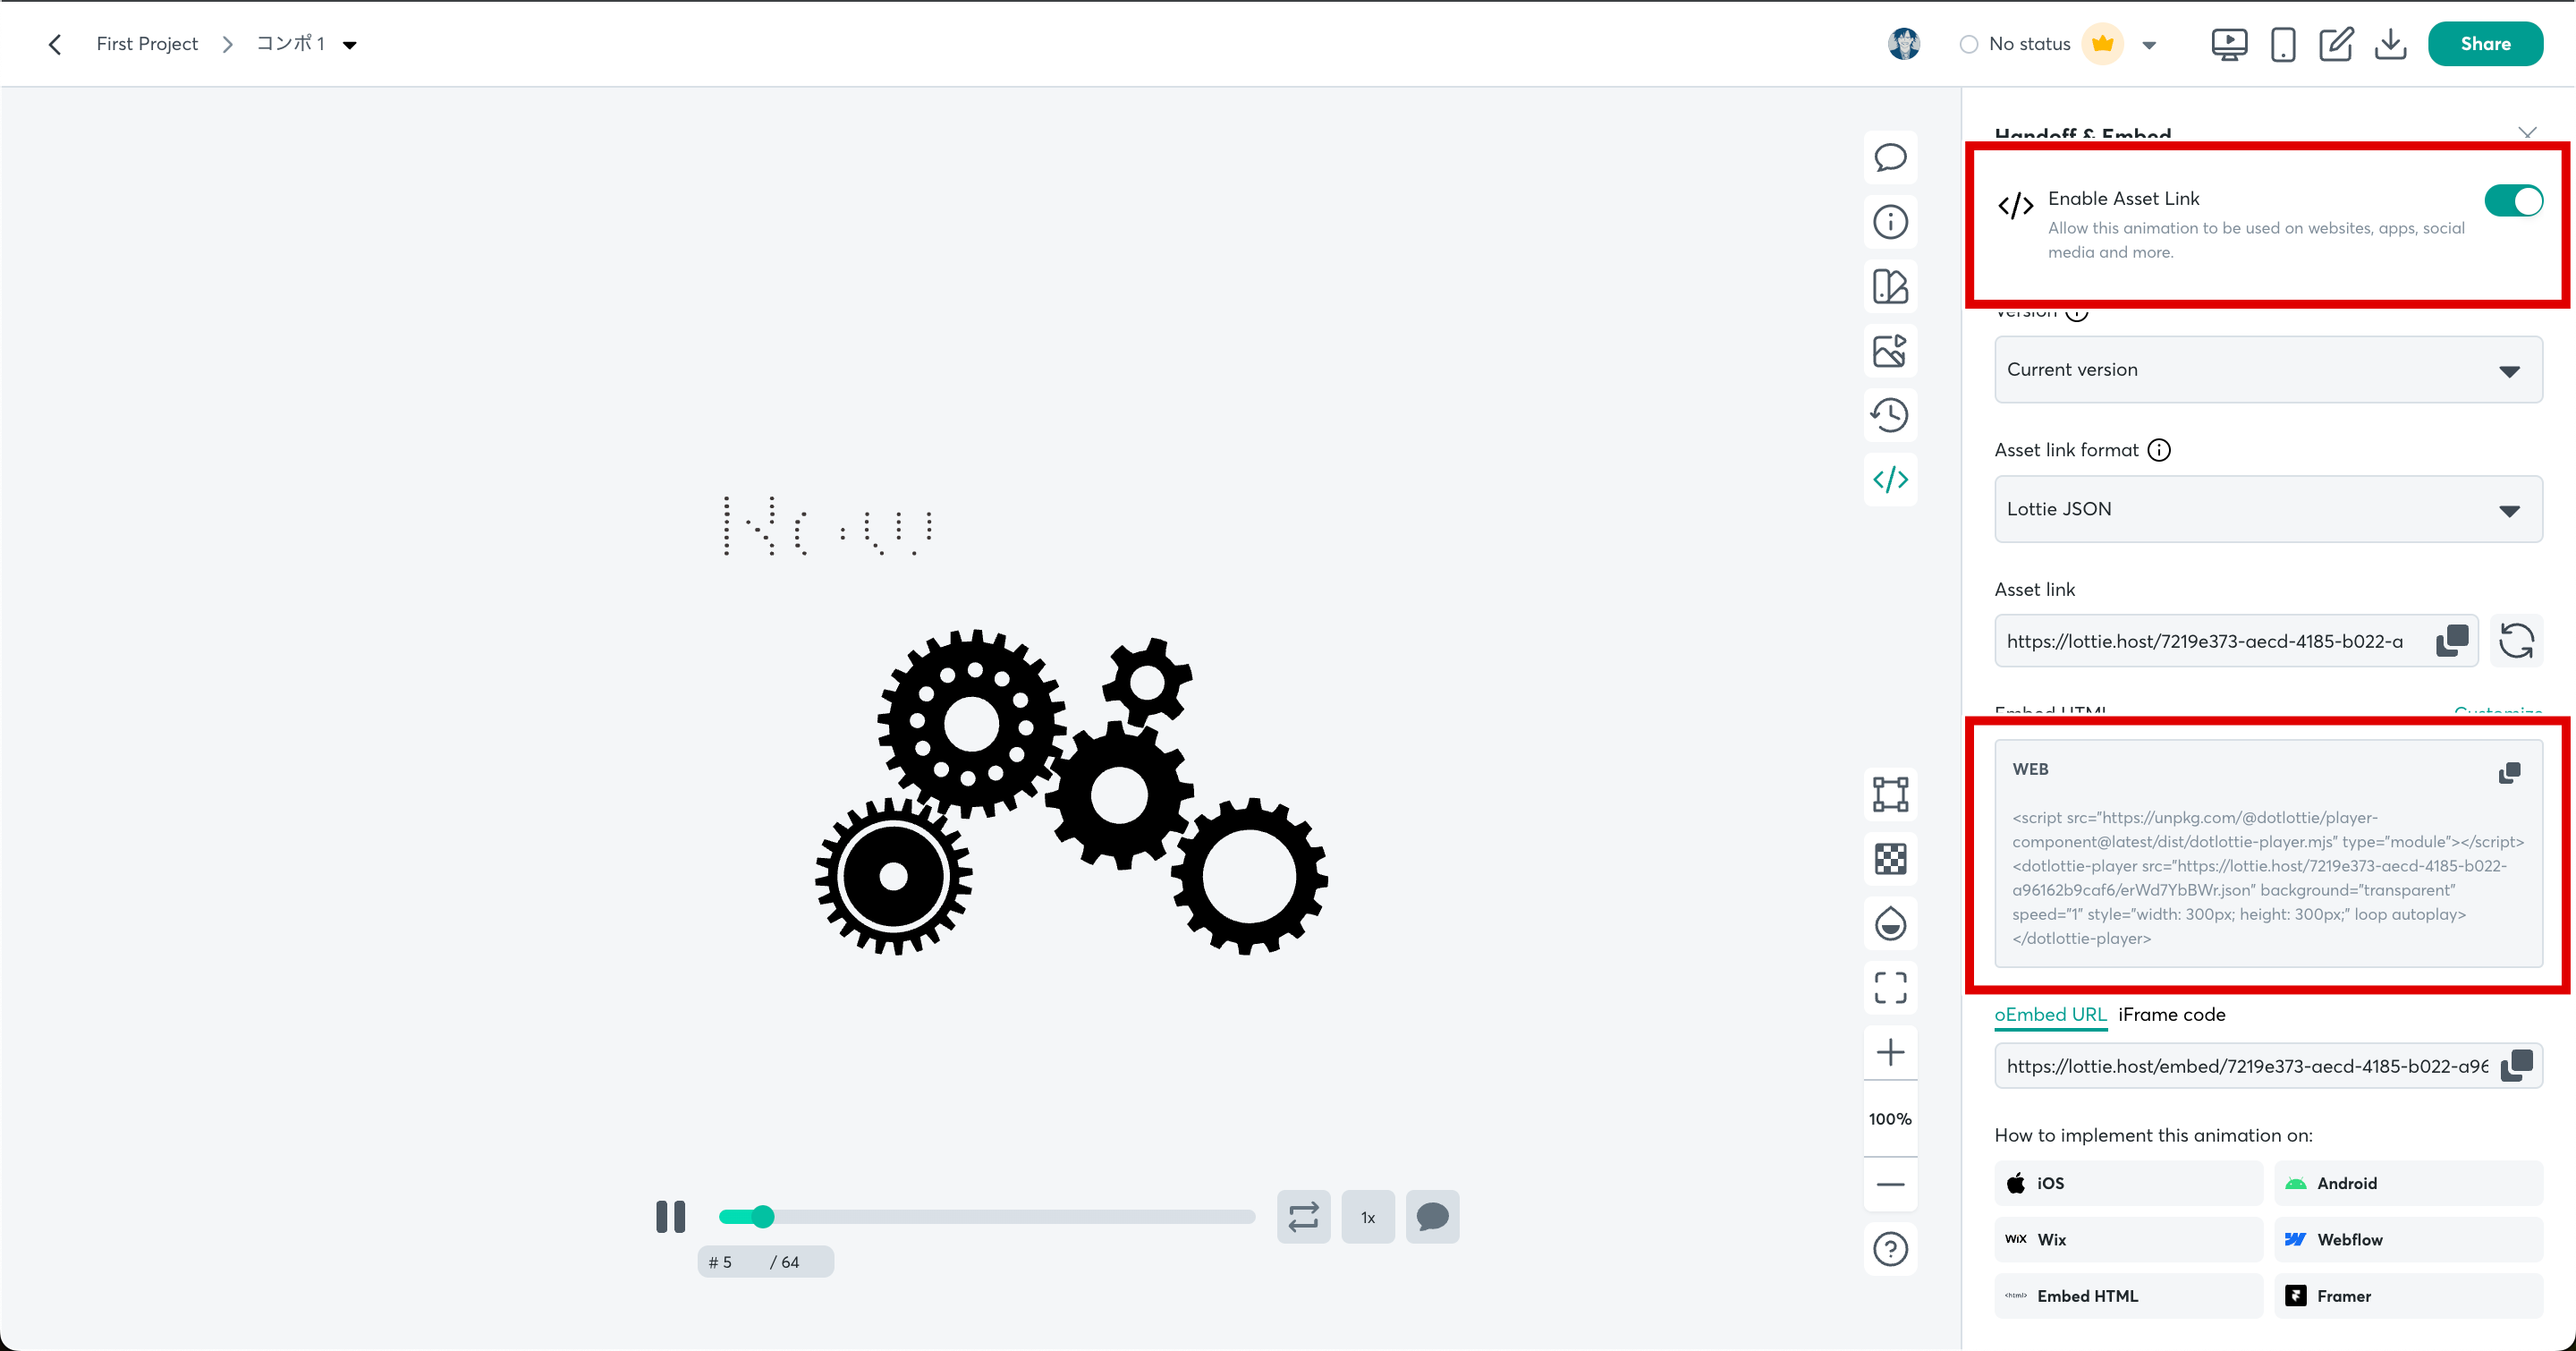
Task: Open the Handoff & Embed code icon
Action: [x=1889, y=480]
